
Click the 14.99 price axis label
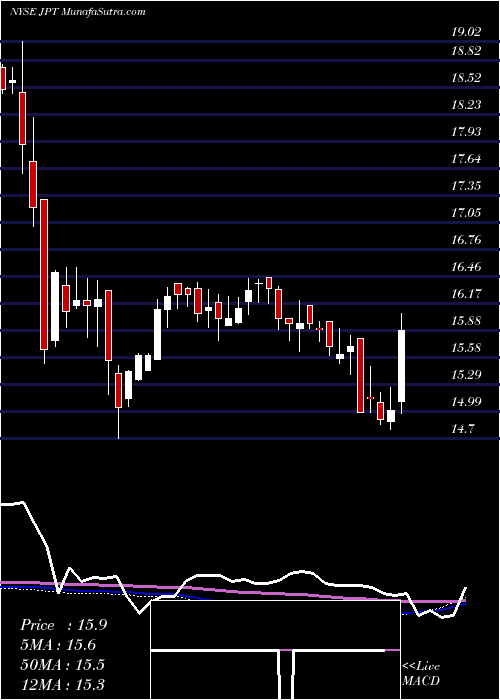[466, 401]
